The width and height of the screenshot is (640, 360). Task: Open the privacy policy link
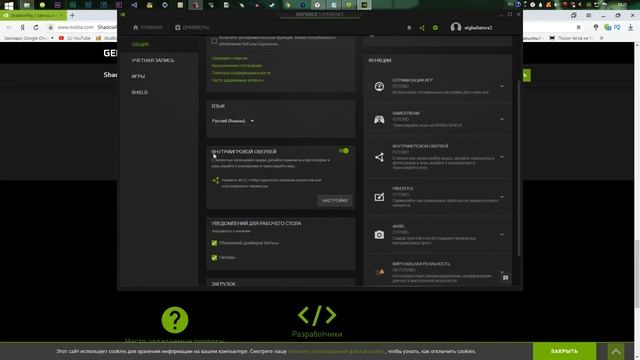(241, 73)
